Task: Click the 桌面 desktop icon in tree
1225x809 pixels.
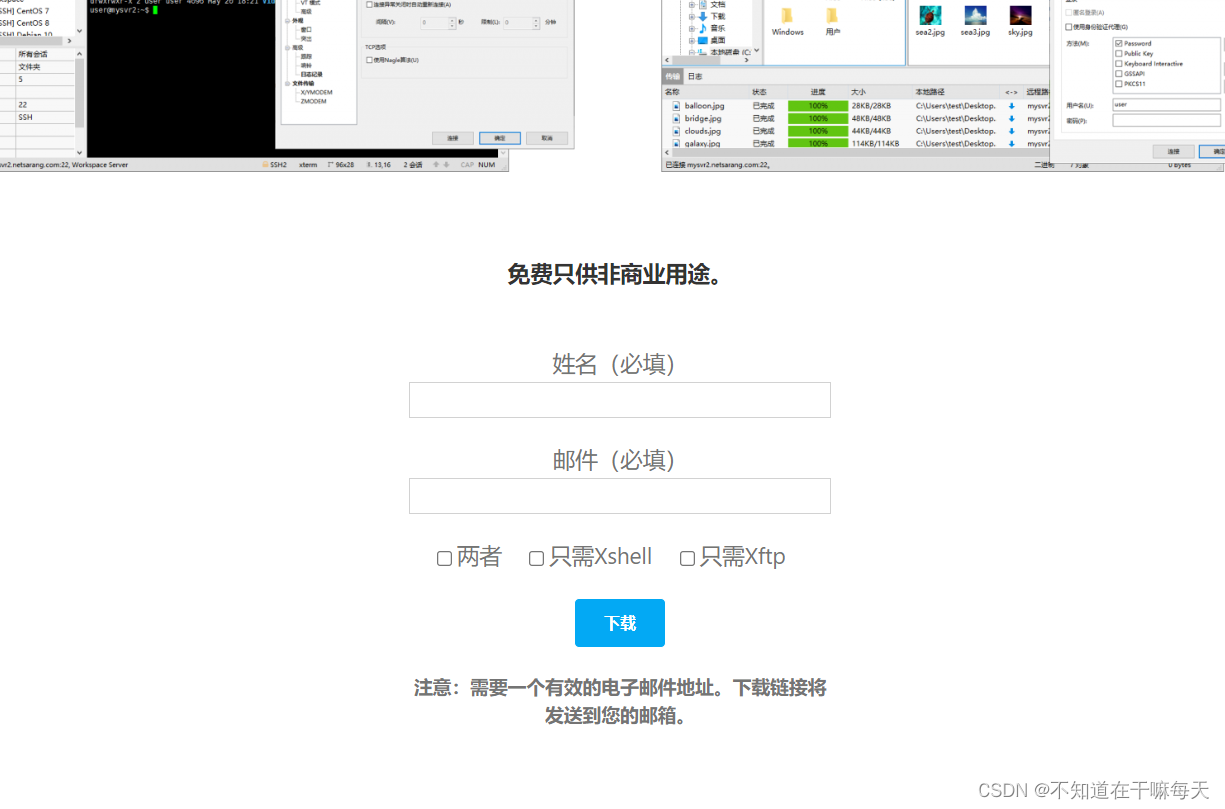Action: point(703,40)
